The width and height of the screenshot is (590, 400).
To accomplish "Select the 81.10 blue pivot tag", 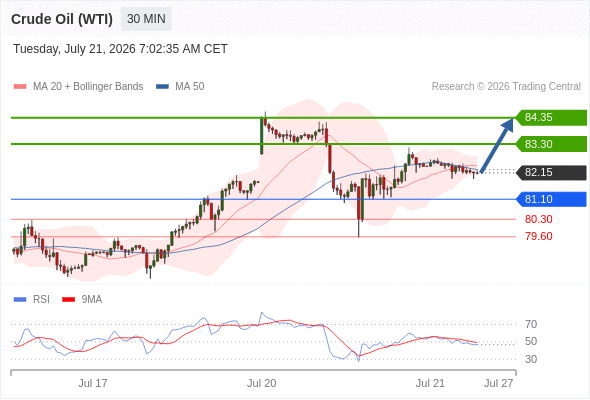I will coord(551,199).
